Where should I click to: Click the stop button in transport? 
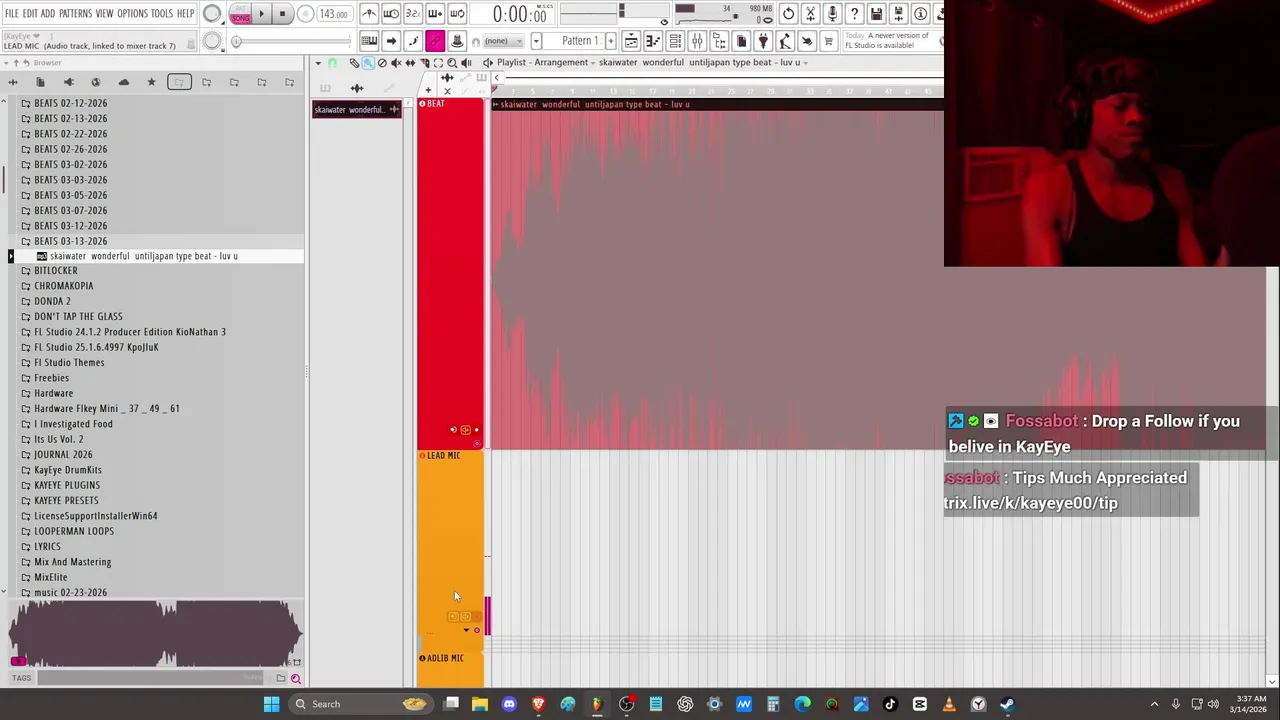click(x=282, y=13)
